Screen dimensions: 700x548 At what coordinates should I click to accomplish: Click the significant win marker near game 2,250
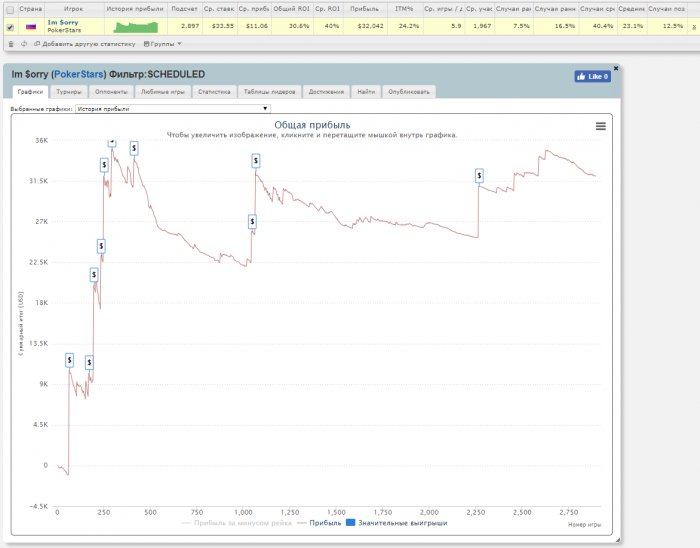point(479,175)
